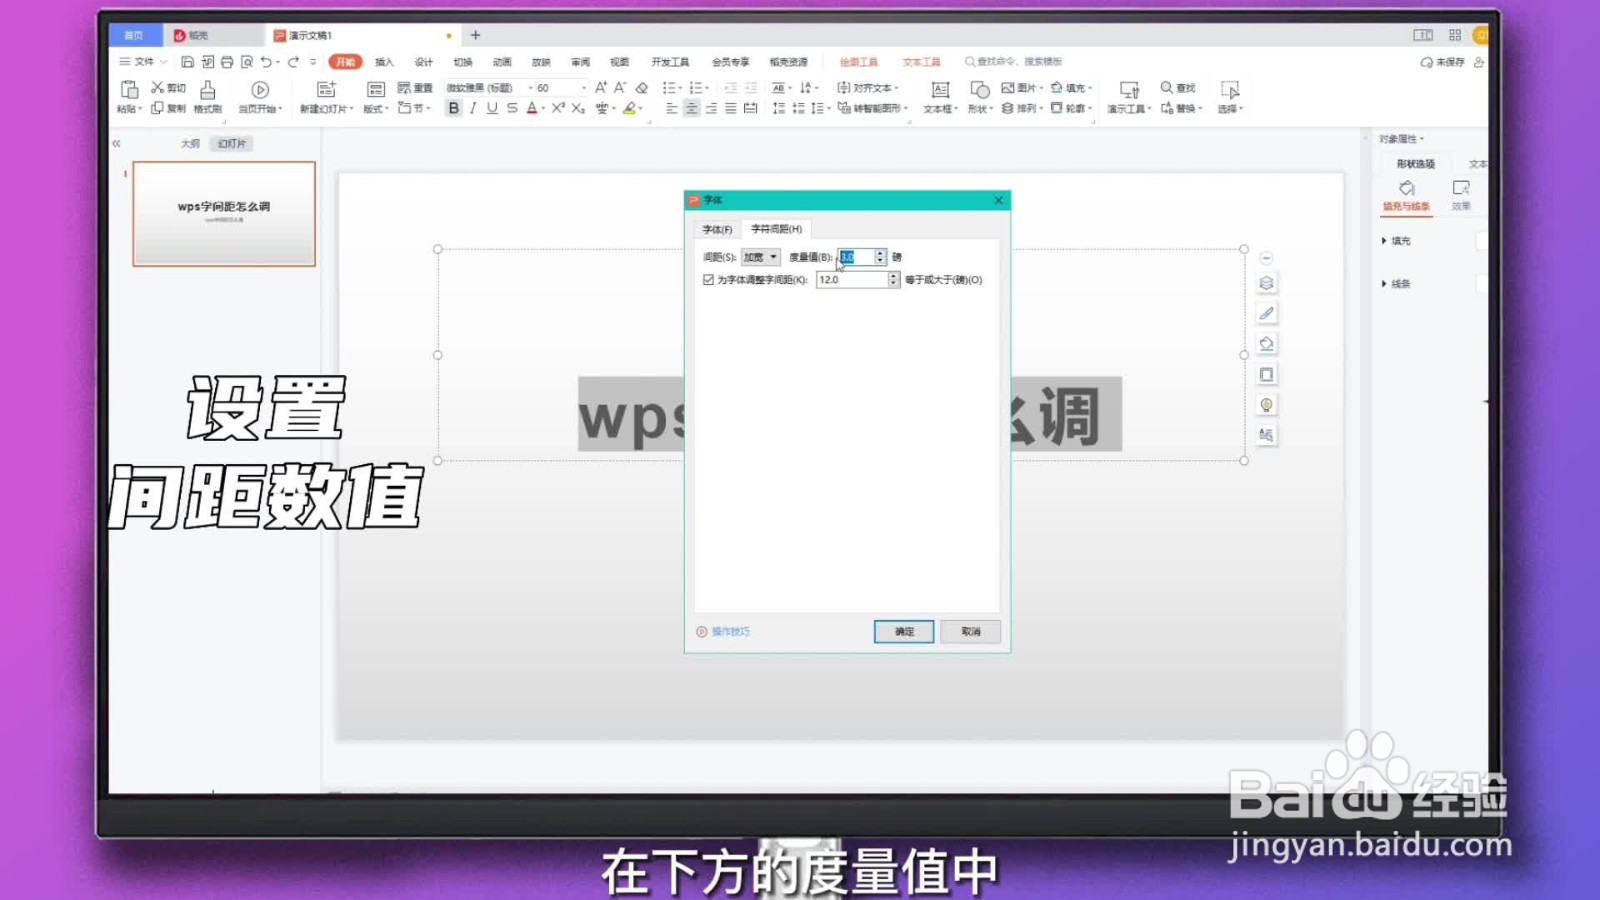This screenshot has width=1600, height=900.
Task: Toggle Underline formatting
Action: click(x=490, y=108)
